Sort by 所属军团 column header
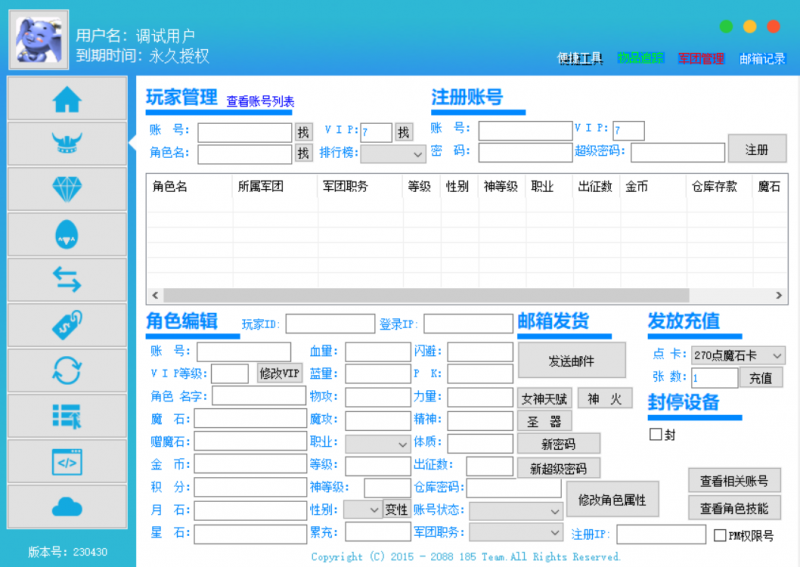Image resolution: width=800 pixels, height=567 pixels. 275,186
